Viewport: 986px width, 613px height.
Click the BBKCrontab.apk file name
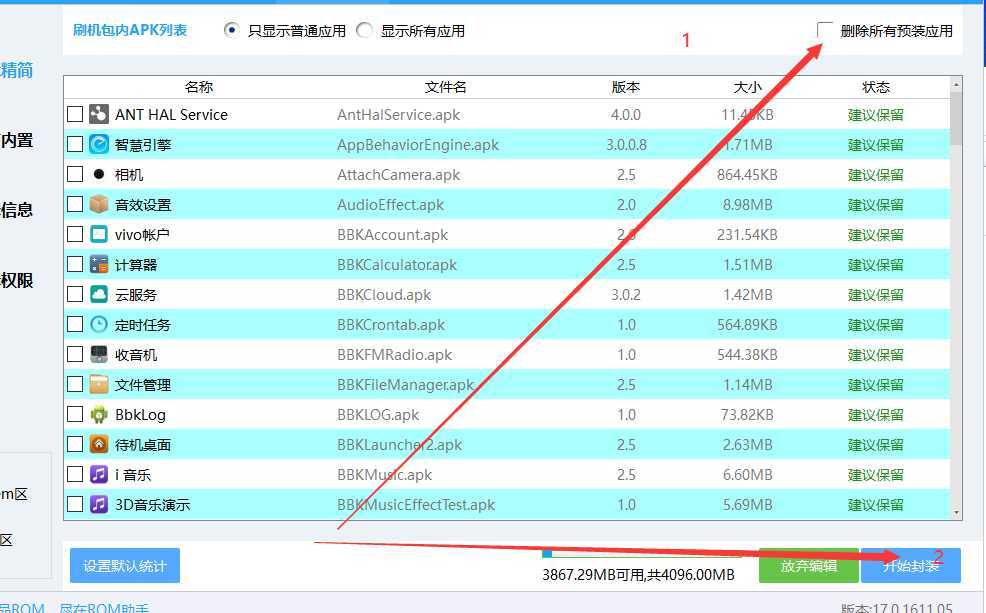tap(391, 324)
